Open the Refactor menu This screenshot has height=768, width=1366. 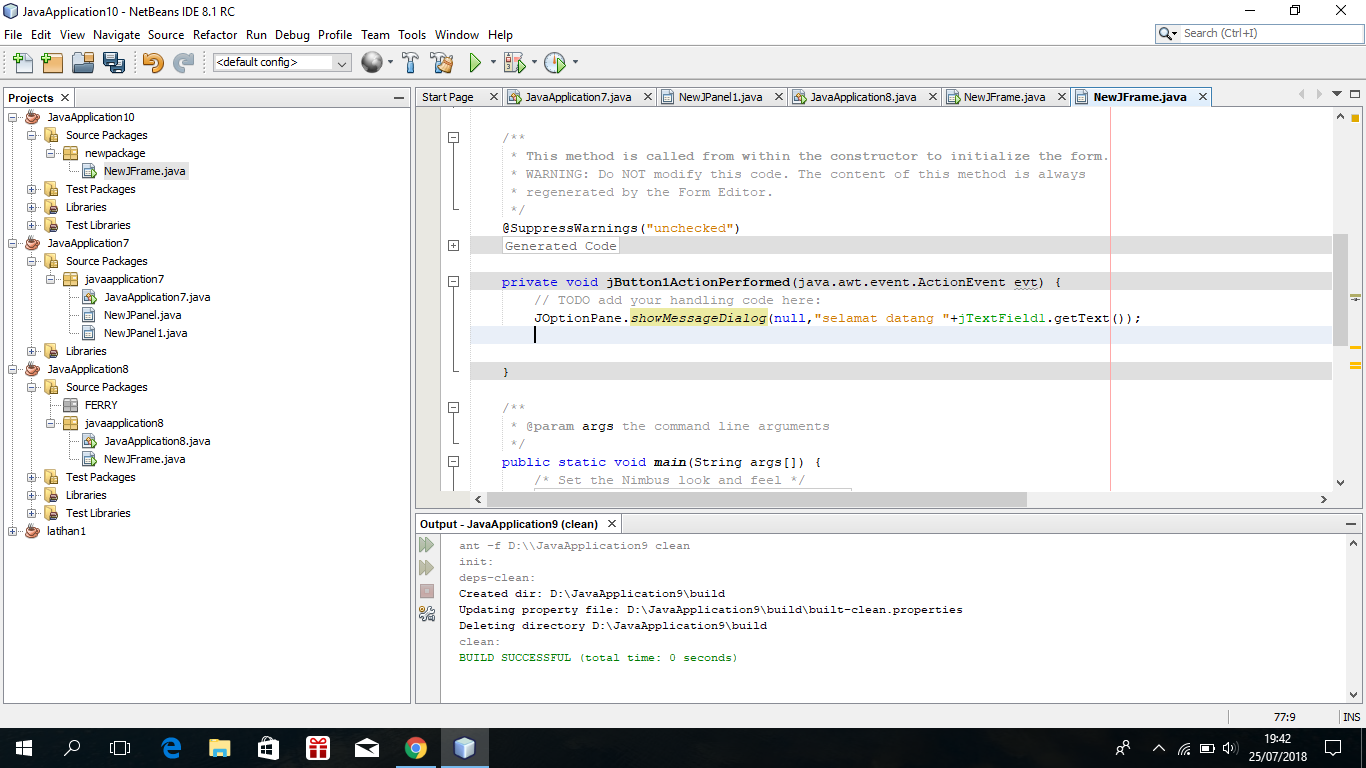point(215,34)
